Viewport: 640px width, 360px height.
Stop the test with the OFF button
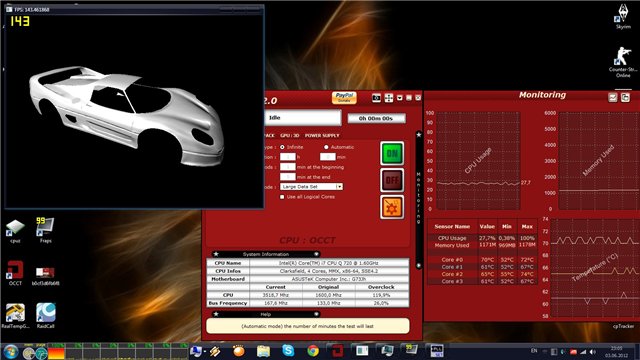pyautogui.click(x=392, y=180)
